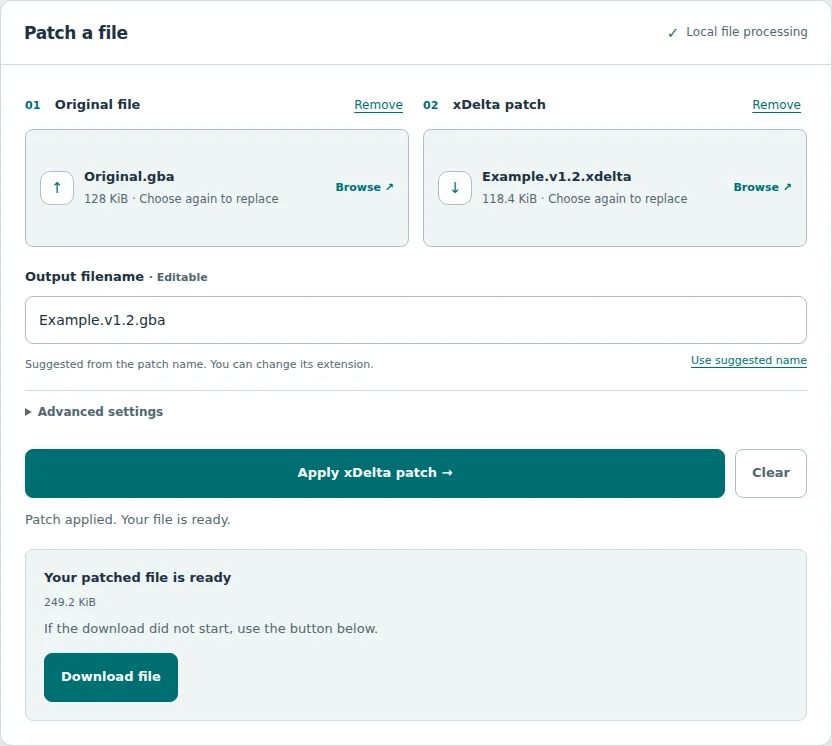Use the suggested output name
Image resolution: width=832 pixels, height=746 pixels.
[x=749, y=360]
